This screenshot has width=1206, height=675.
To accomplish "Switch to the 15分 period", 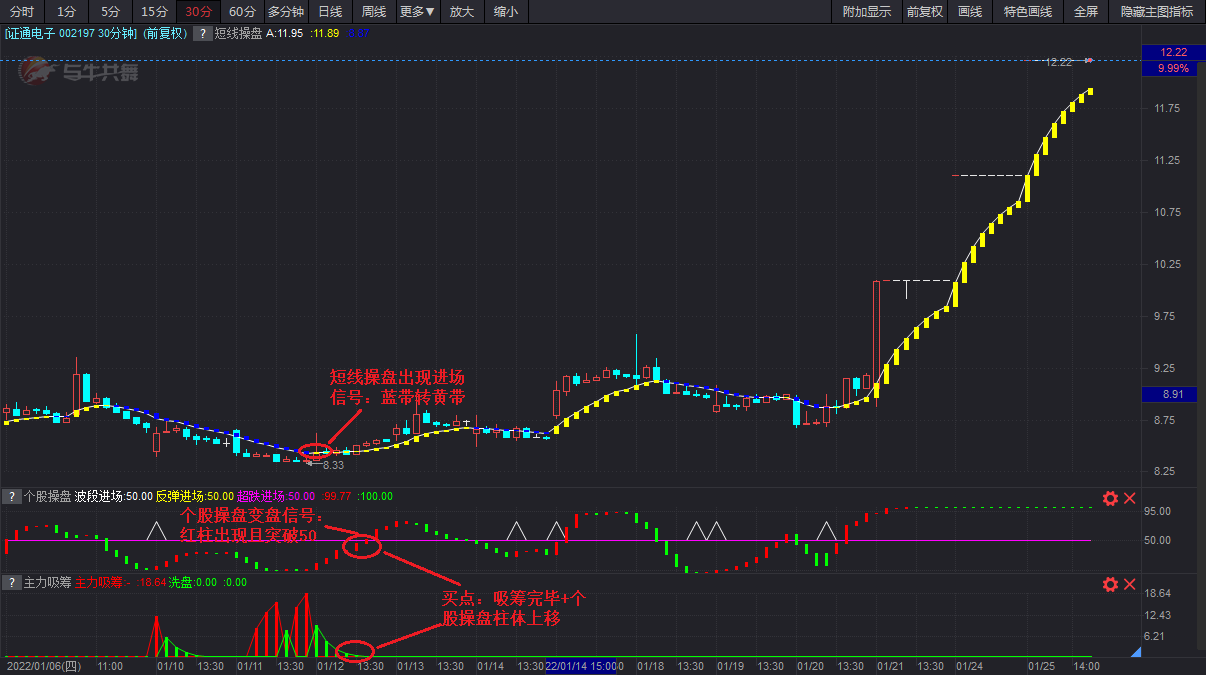I will 154,12.
